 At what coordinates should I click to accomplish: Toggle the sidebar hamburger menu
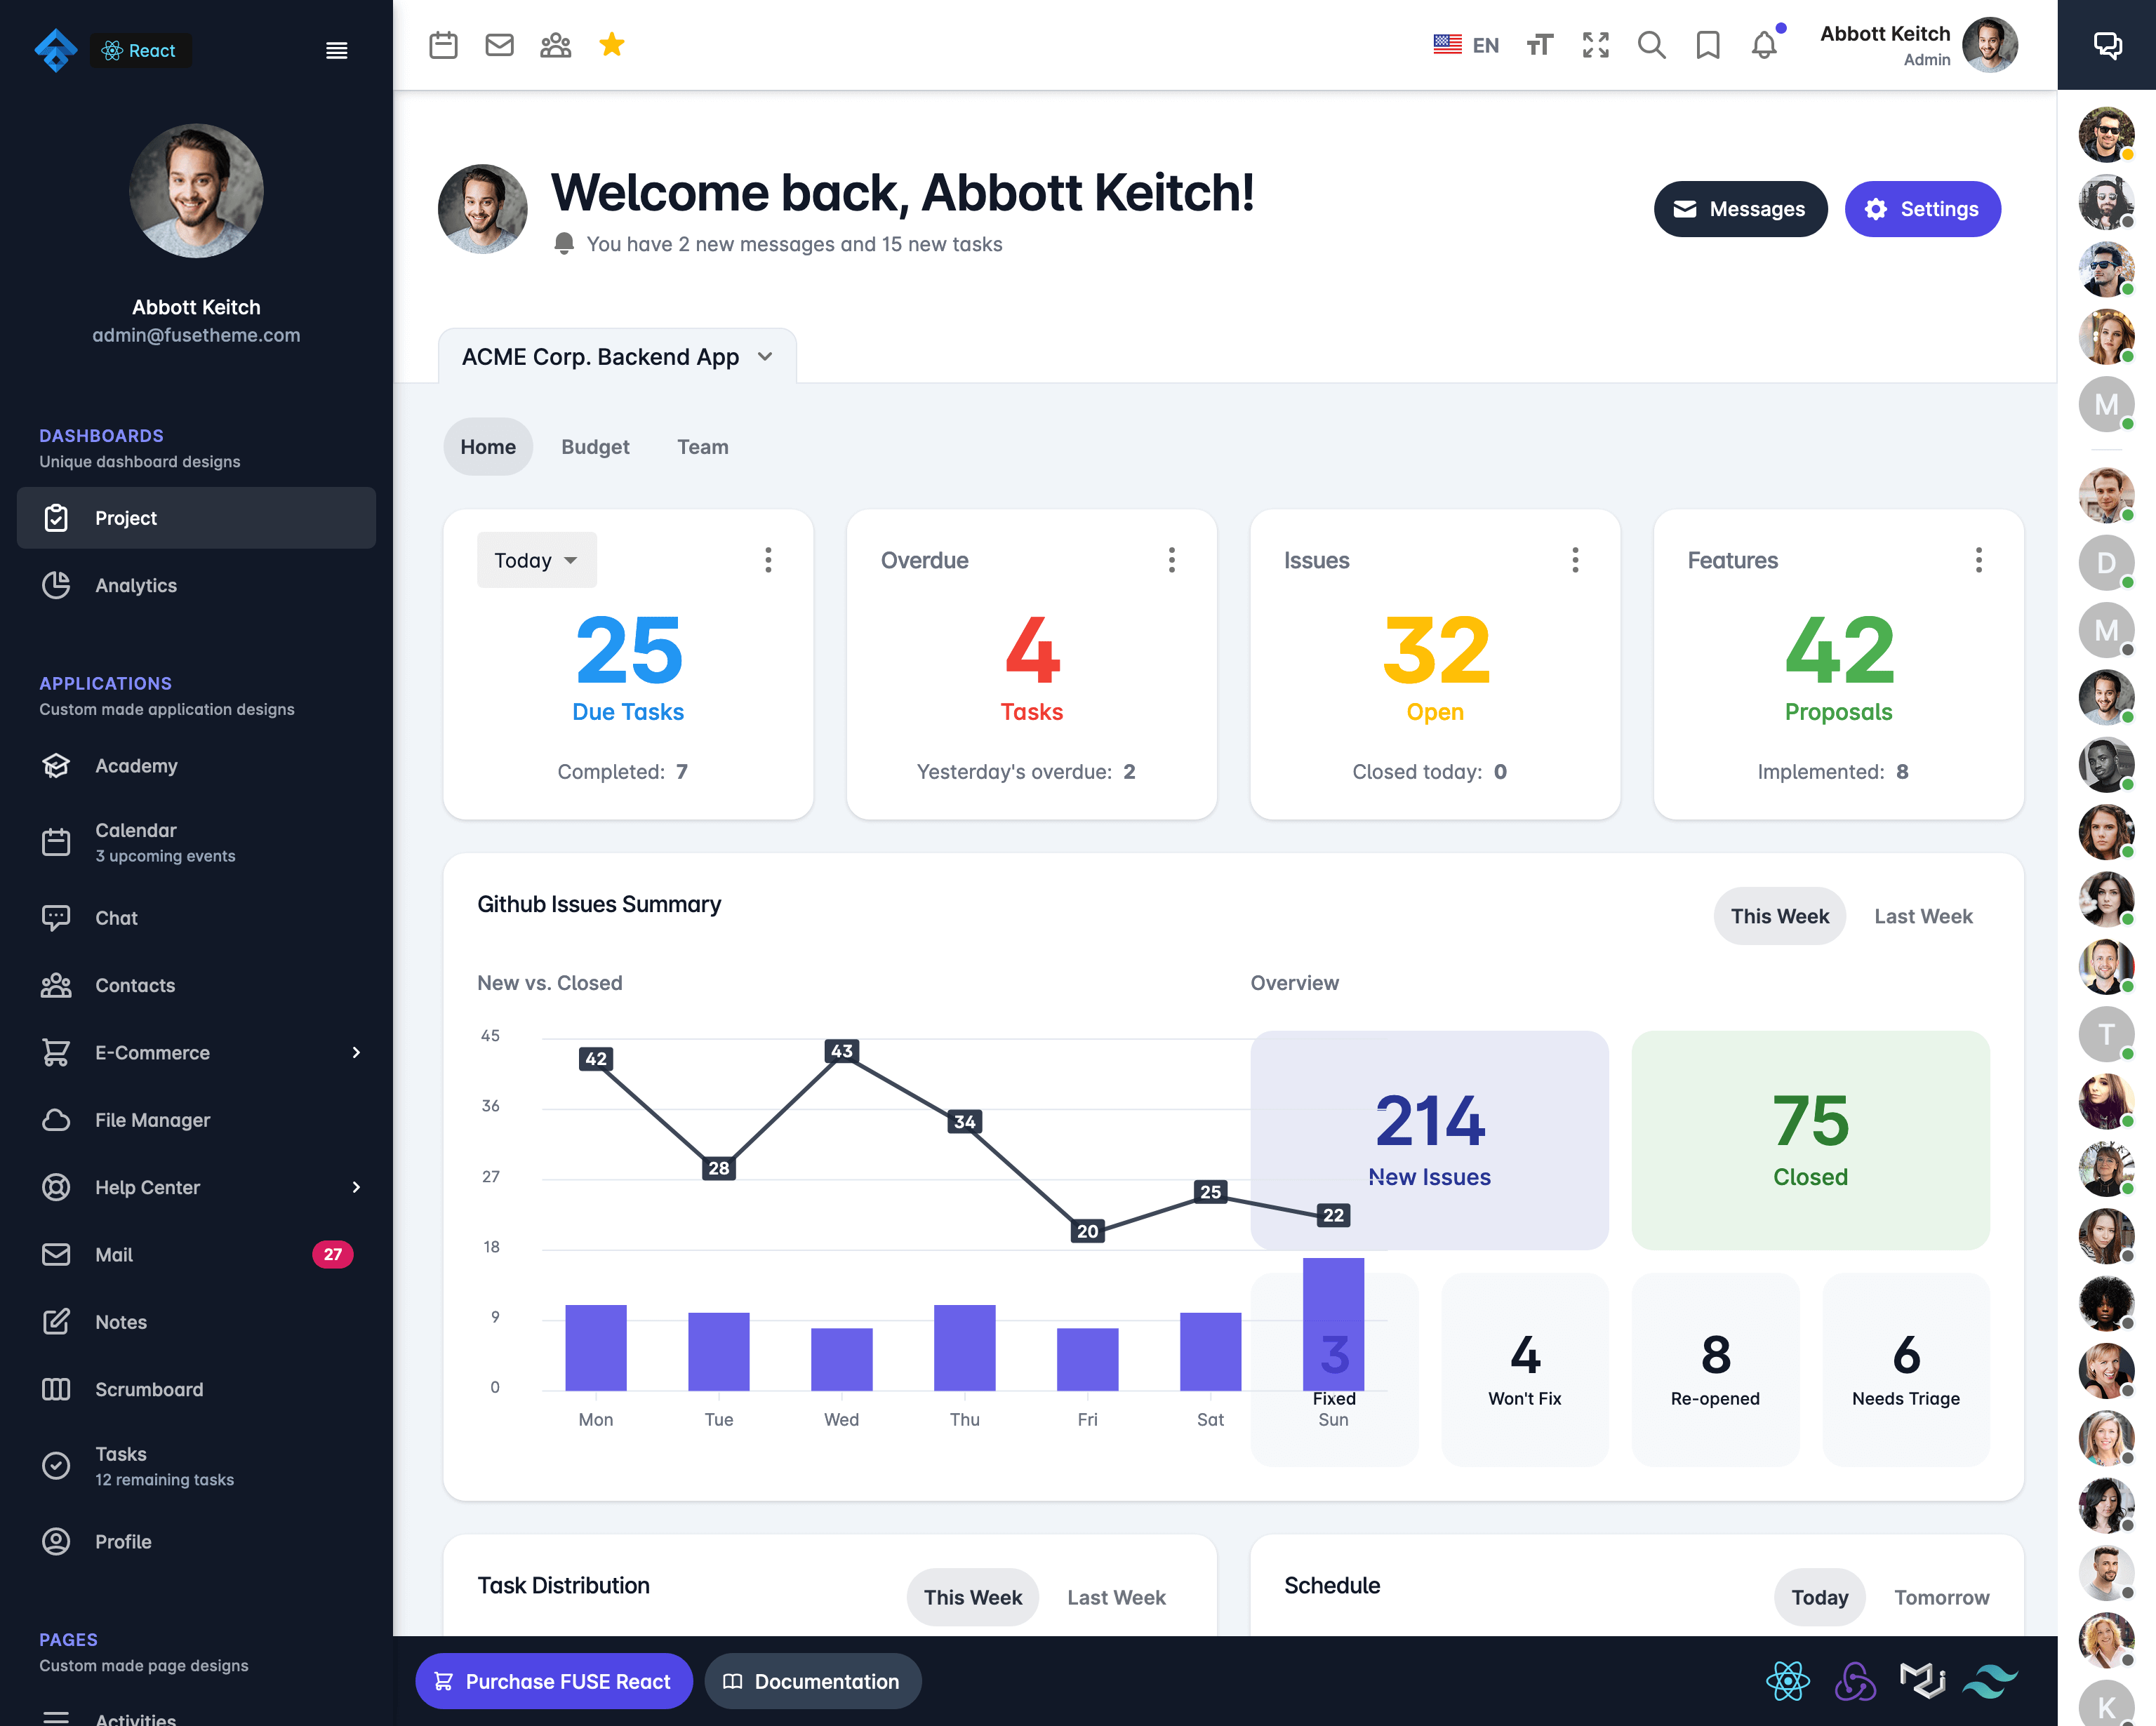click(337, 50)
